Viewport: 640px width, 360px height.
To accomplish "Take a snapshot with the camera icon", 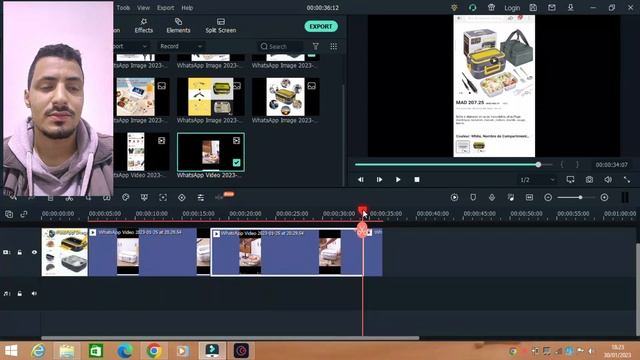I will 589,180.
